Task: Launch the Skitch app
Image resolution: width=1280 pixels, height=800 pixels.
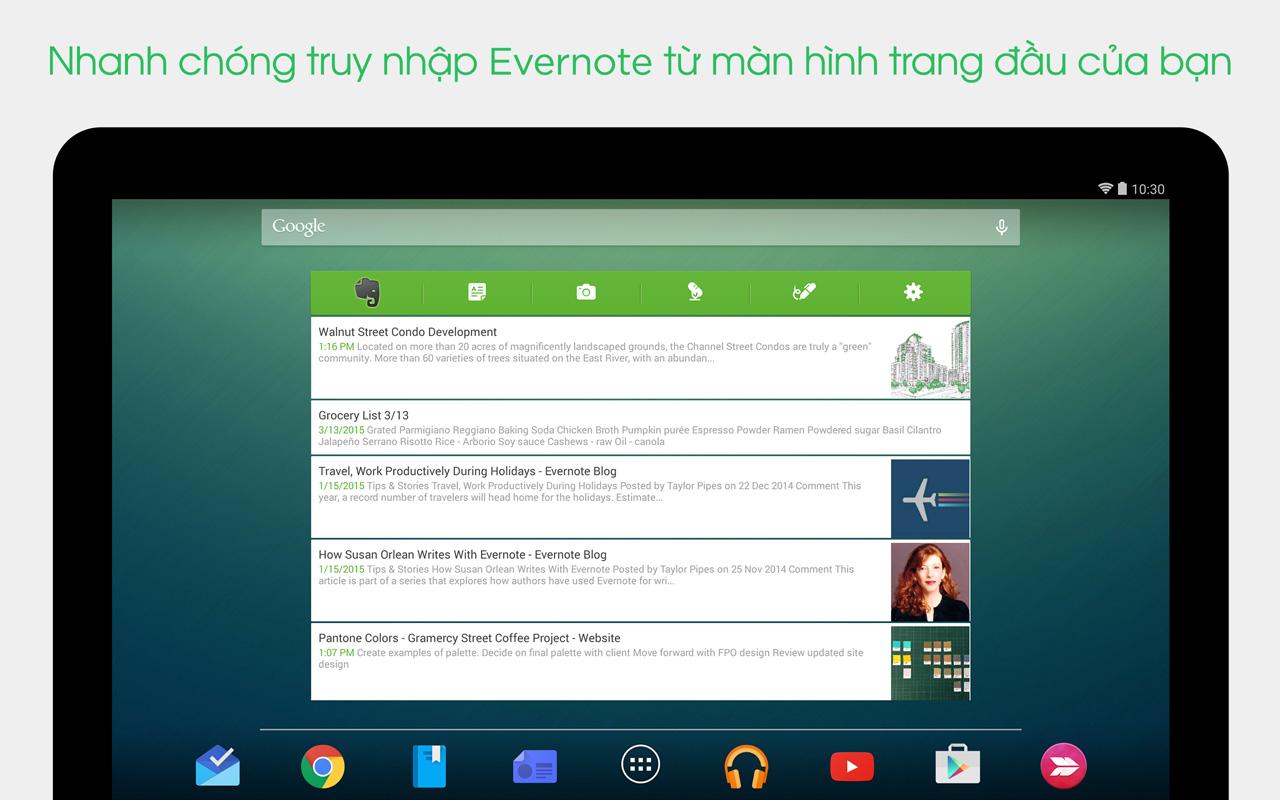Action: click(x=1063, y=767)
